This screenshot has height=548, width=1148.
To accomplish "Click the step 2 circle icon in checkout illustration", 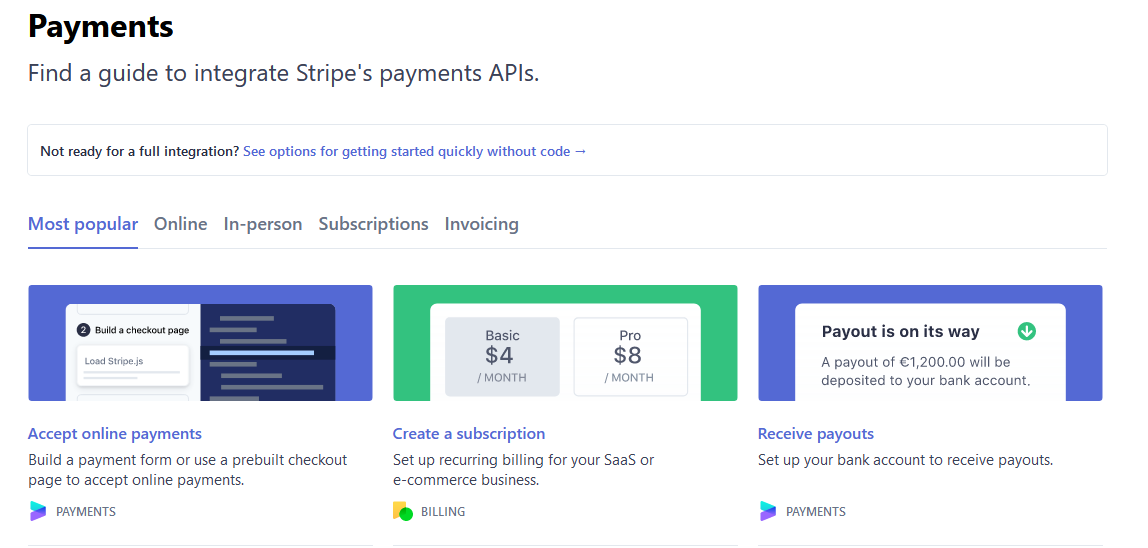I will pos(83,330).
